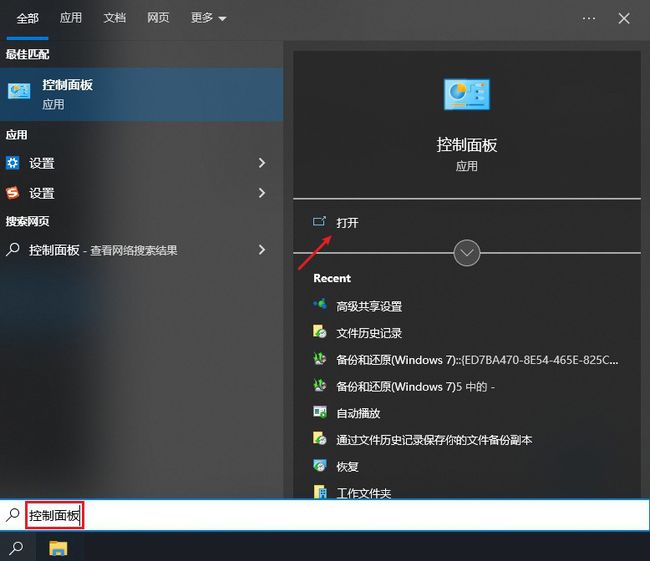Open 备份和还原(Windows 7) with ED7BA470 GUID
650x561 pixels.
point(477,360)
